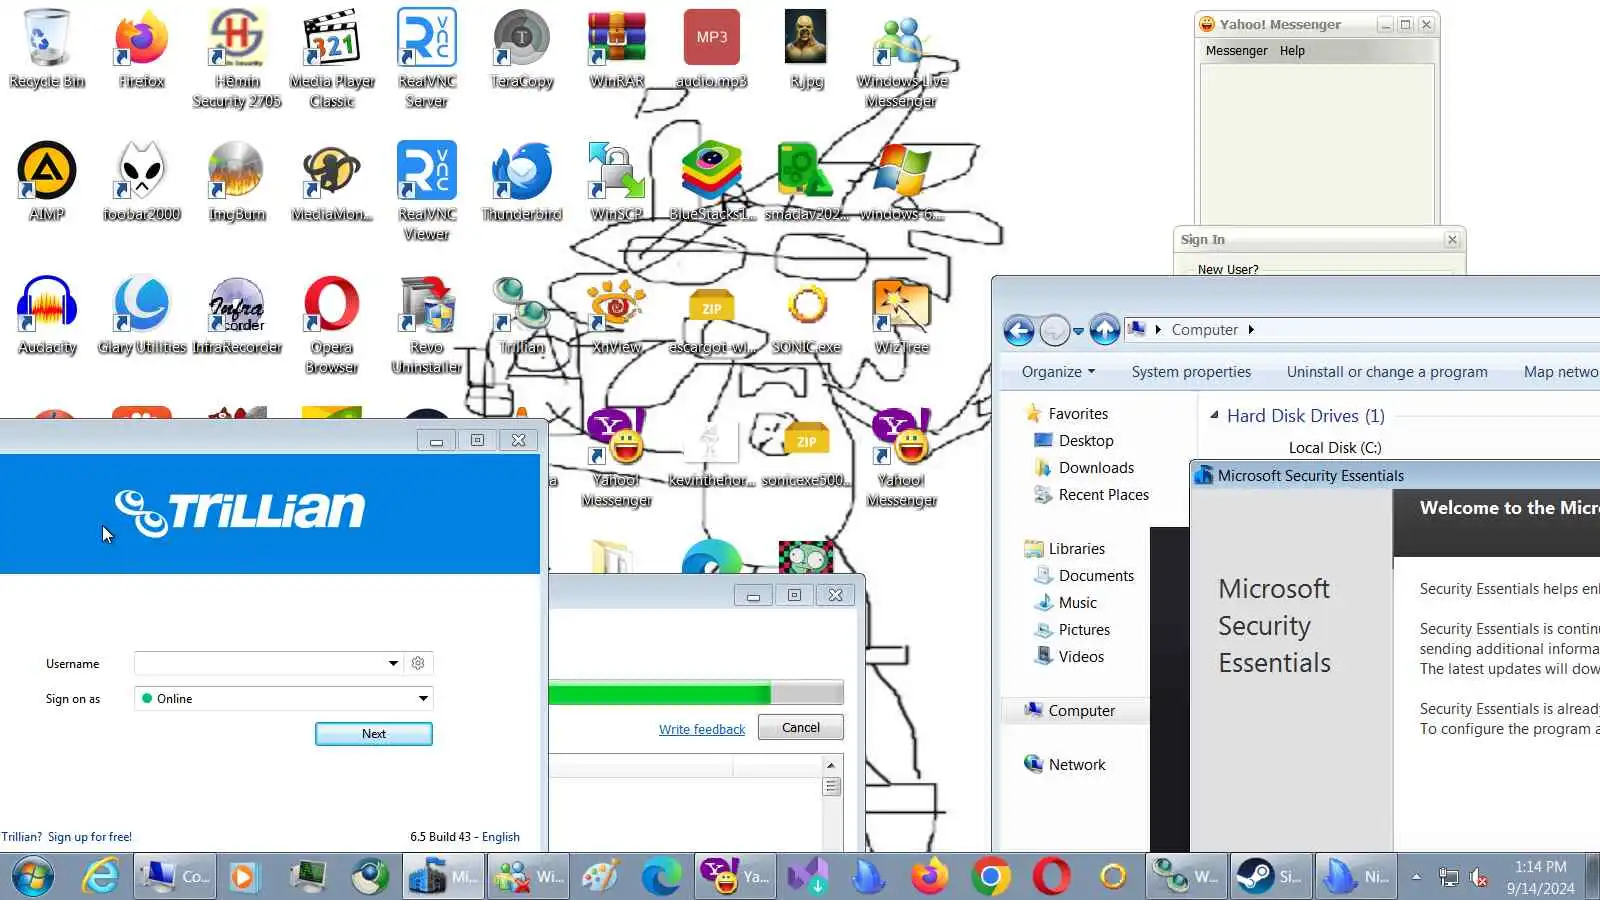The image size is (1600, 900).
Task: Open BlueStacks desktop icon
Action: click(712, 181)
